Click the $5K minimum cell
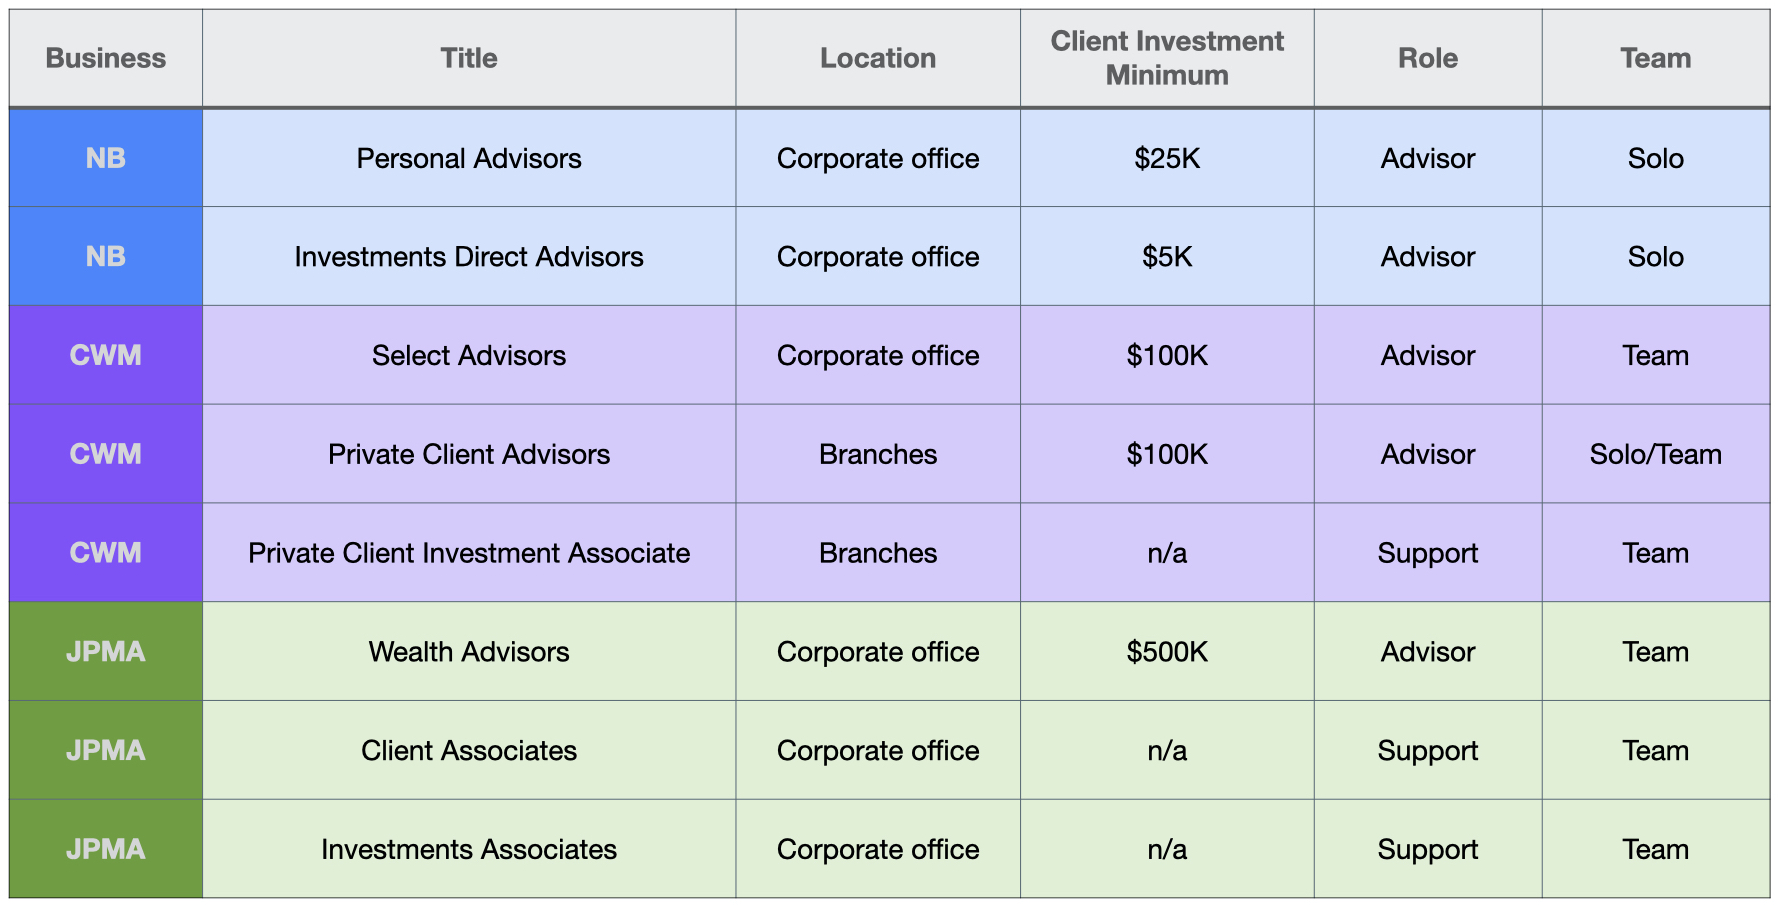 point(1167,257)
